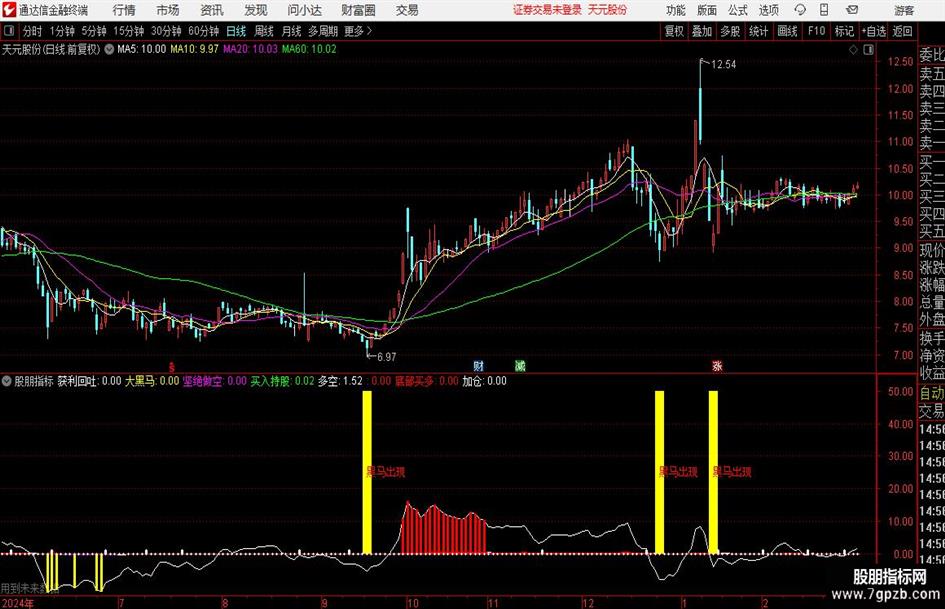Click the 复权 toolbar button

tap(674, 31)
